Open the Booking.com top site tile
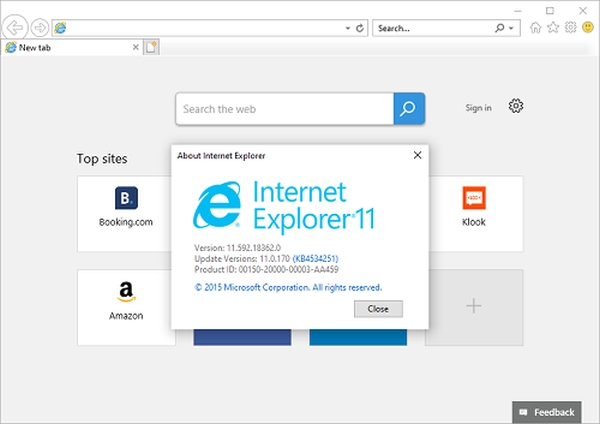600x424 pixels. coord(126,214)
